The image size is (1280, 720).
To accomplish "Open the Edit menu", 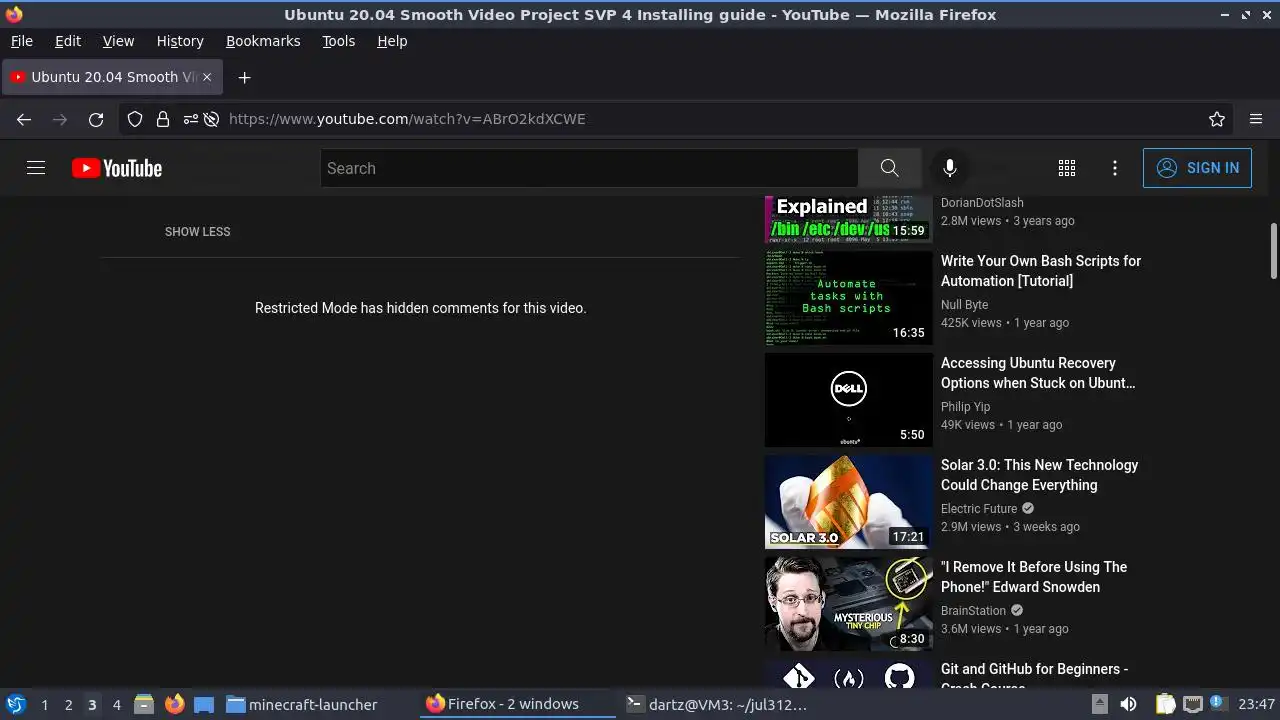I will coord(68,41).
